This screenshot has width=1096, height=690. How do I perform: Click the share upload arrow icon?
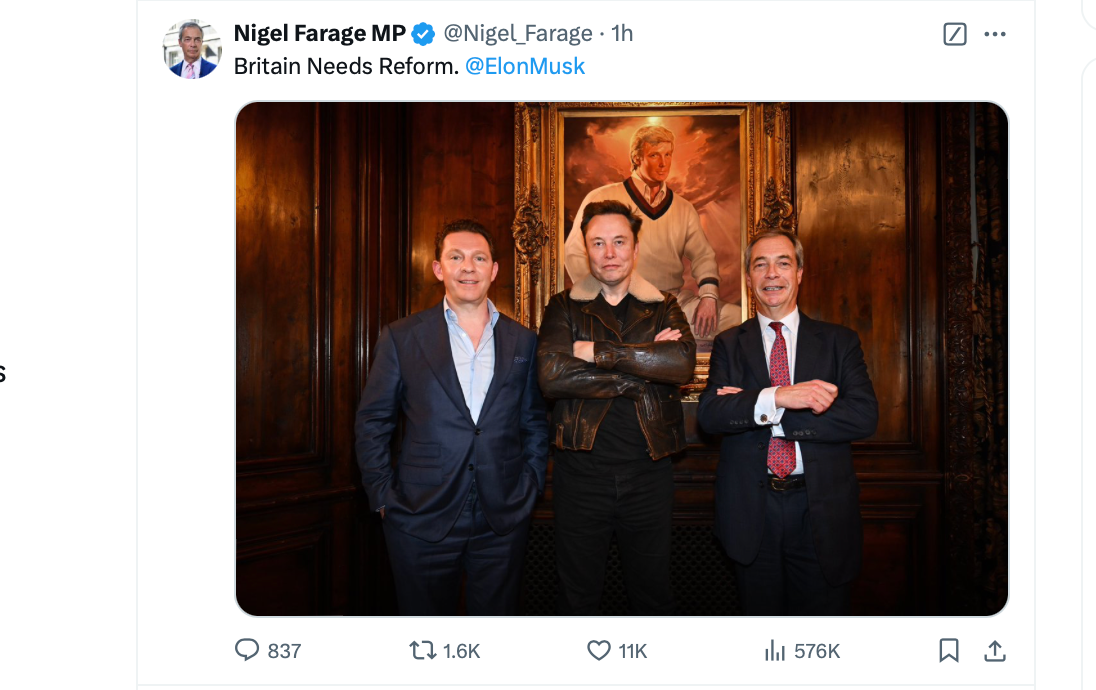(994, 651)
